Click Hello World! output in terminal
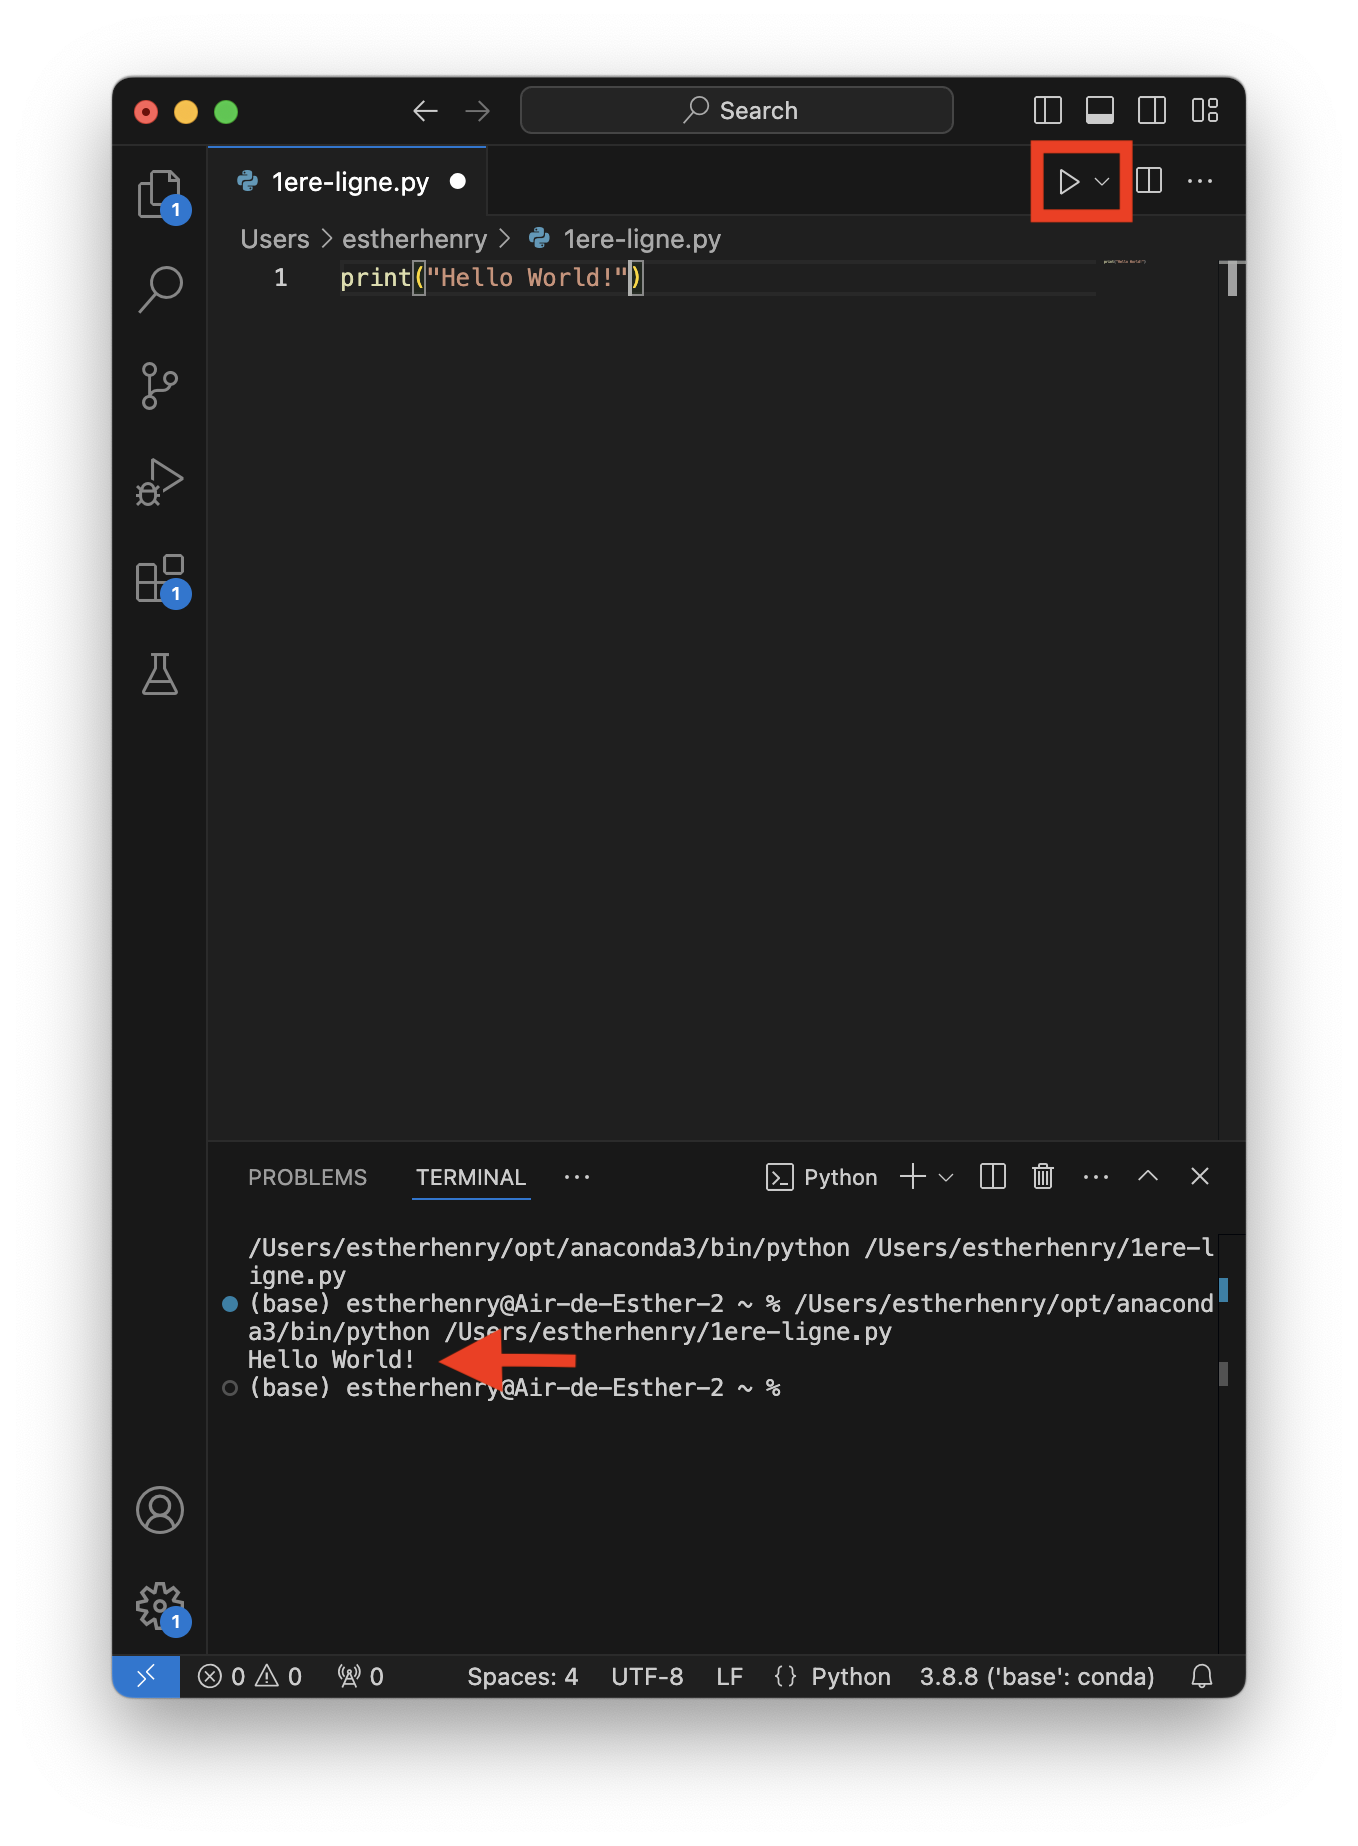Viewport: 1358px width, 1846px height. [331, 1360]
